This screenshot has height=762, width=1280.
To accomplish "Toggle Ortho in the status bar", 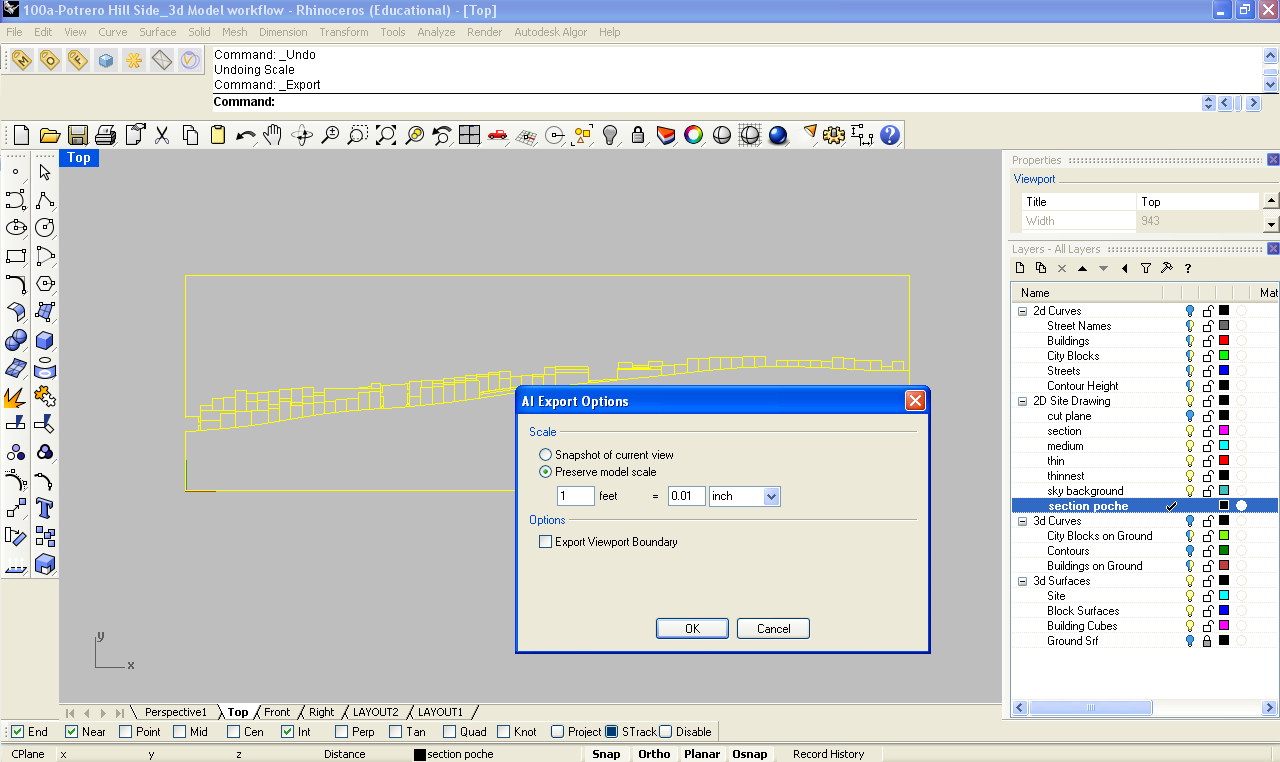I will tap(655, 754).
